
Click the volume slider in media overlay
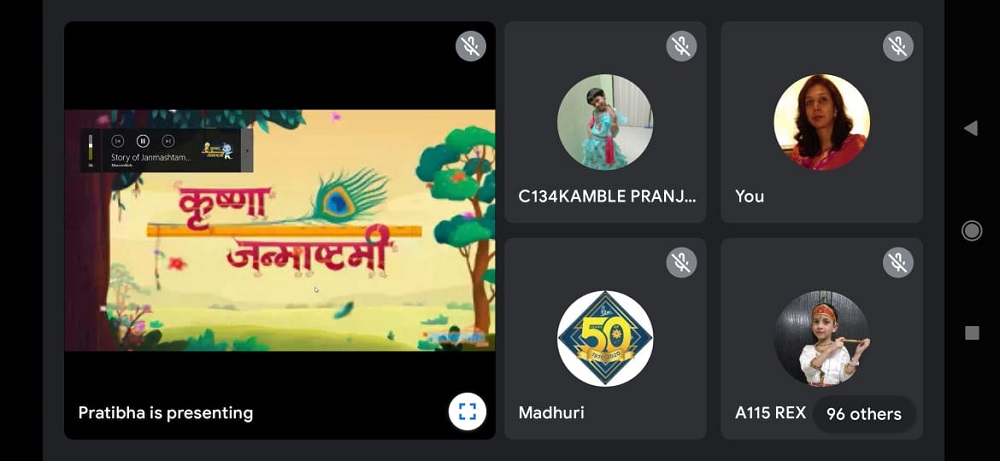pyautogui.click(x=90, y=149)
